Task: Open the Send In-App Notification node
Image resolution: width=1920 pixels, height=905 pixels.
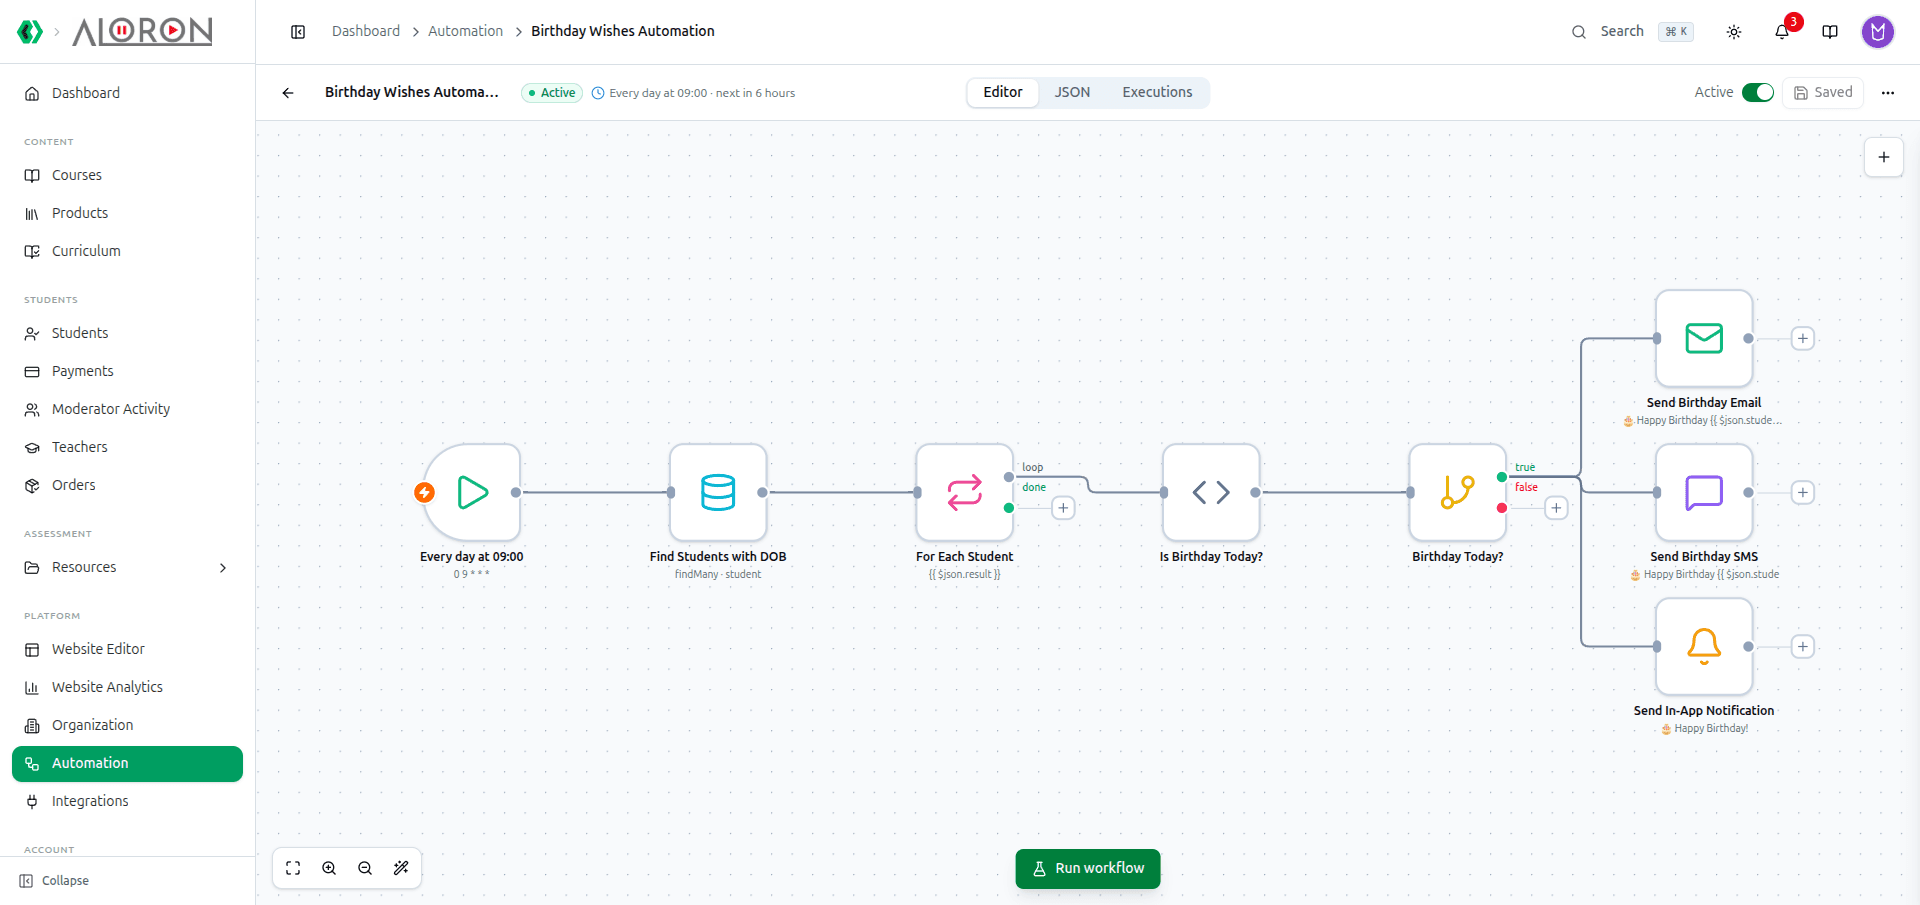Action: (x=1704, y=646)
